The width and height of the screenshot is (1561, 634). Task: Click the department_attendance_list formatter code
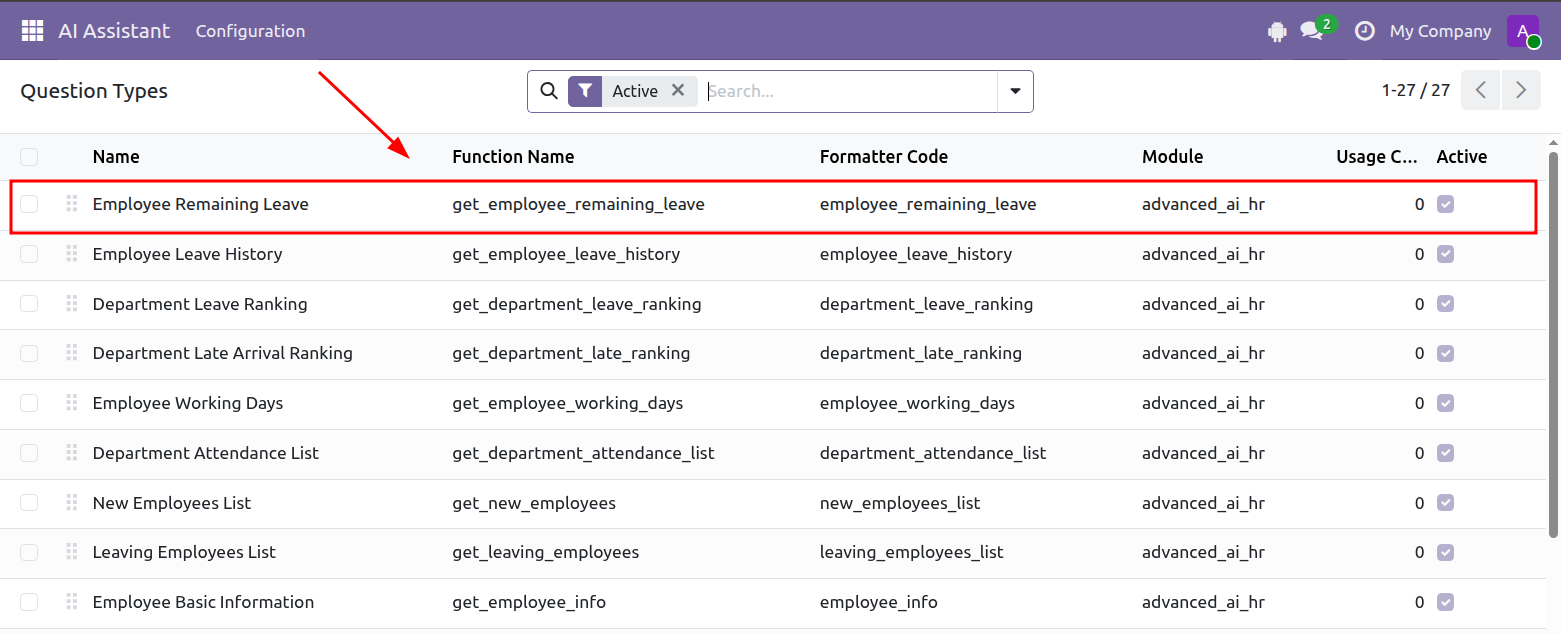[933, 453]
